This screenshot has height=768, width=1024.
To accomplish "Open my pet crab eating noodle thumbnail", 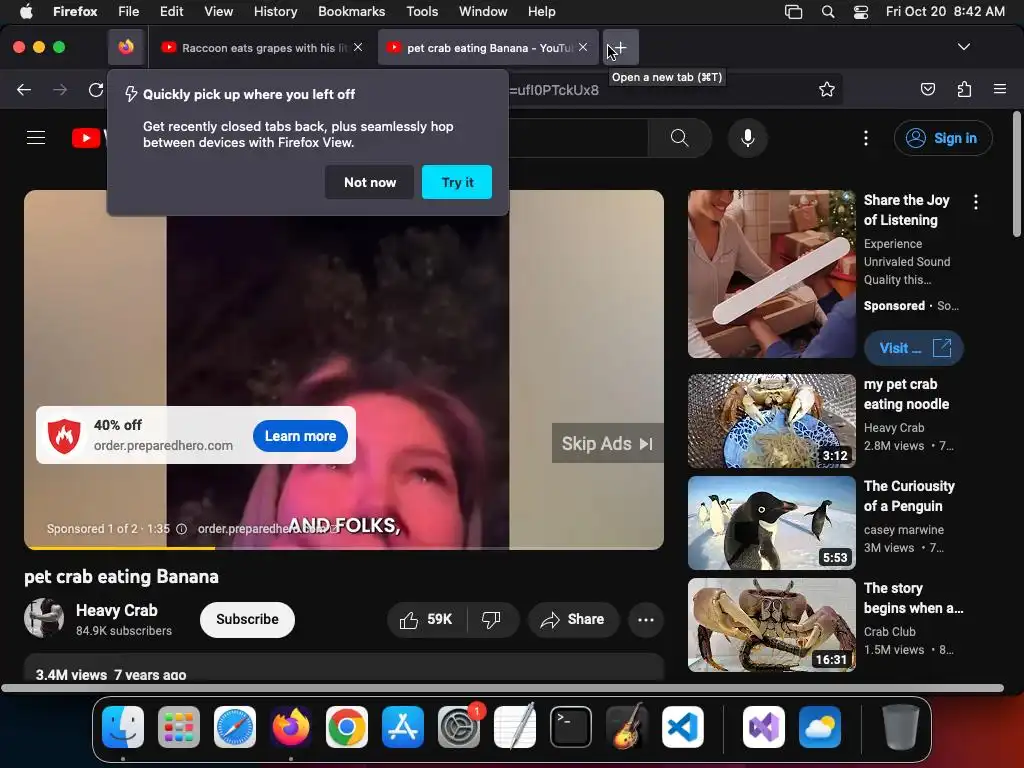I will click(x=771, y=421).
